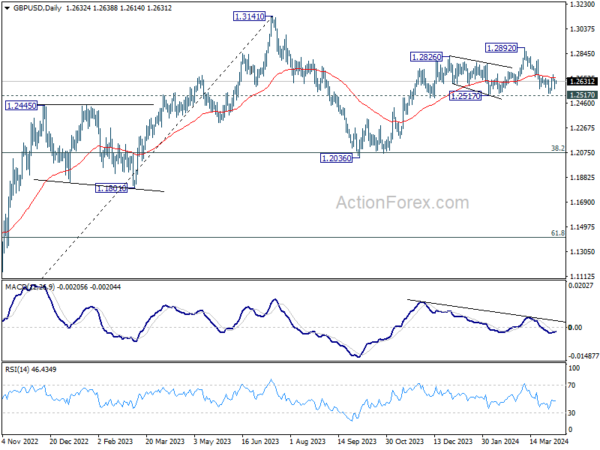Click the 1.20750 price axis value
The image size is (600, 450).
[582, 153]
